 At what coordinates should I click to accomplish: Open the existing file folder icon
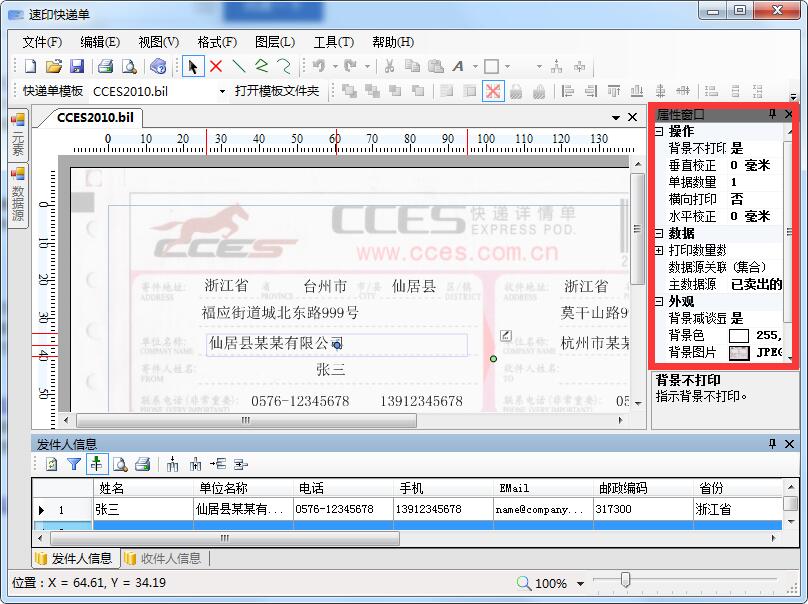tap(53, 67)
